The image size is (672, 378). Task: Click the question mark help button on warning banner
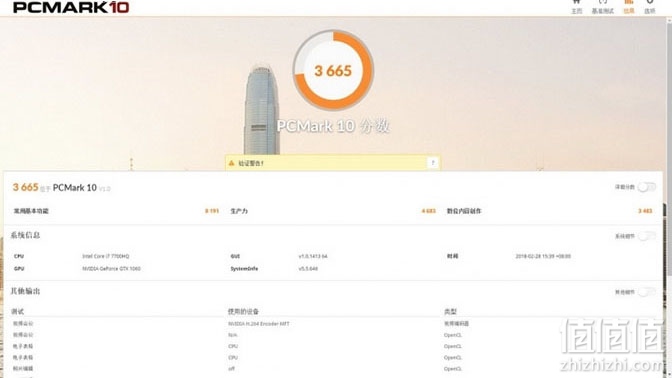click(x=433, y=163)
